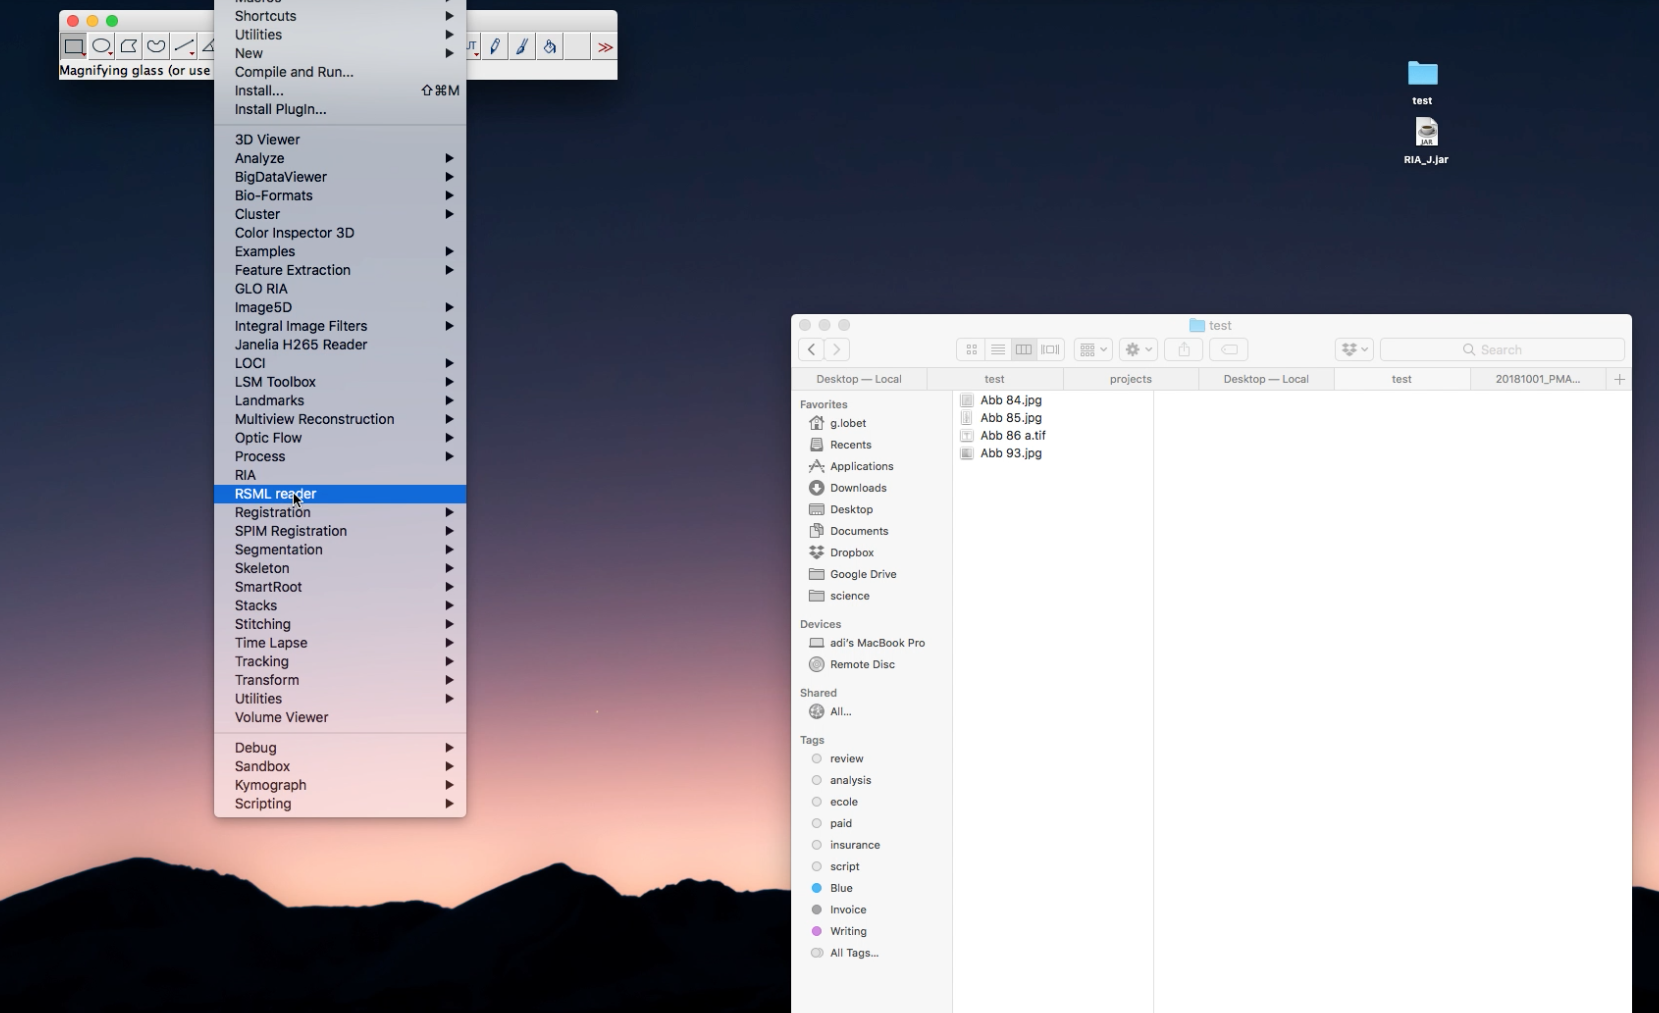This screenshot has height=1013, width=1659.
Task: Open the 3D Viewer plugin
Action: pyautogui.click(x=340, y=140)
